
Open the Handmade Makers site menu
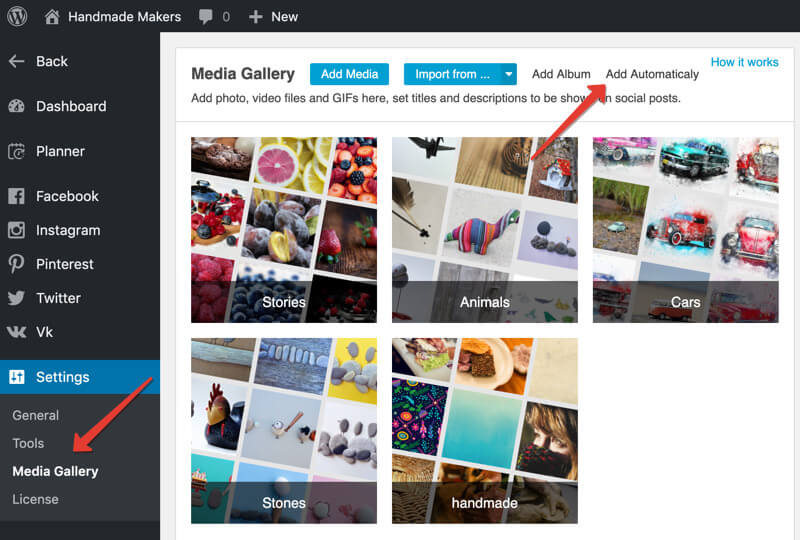click(x=124, y=17)
